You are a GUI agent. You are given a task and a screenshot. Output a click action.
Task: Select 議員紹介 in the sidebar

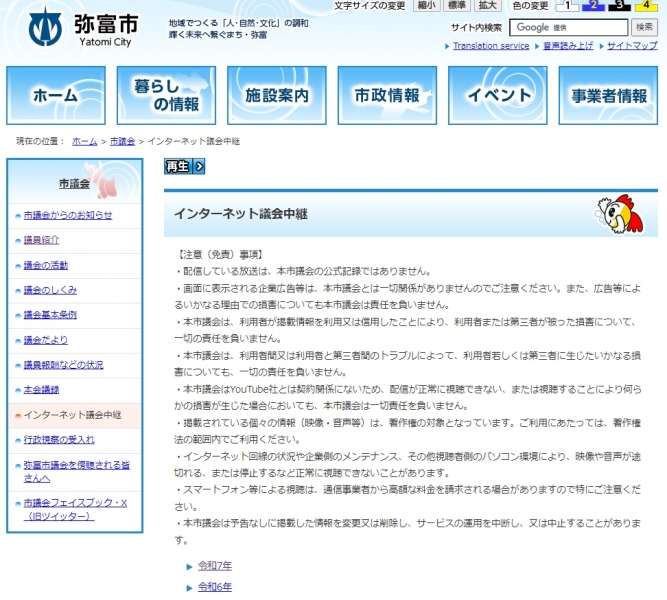[42, 240]
